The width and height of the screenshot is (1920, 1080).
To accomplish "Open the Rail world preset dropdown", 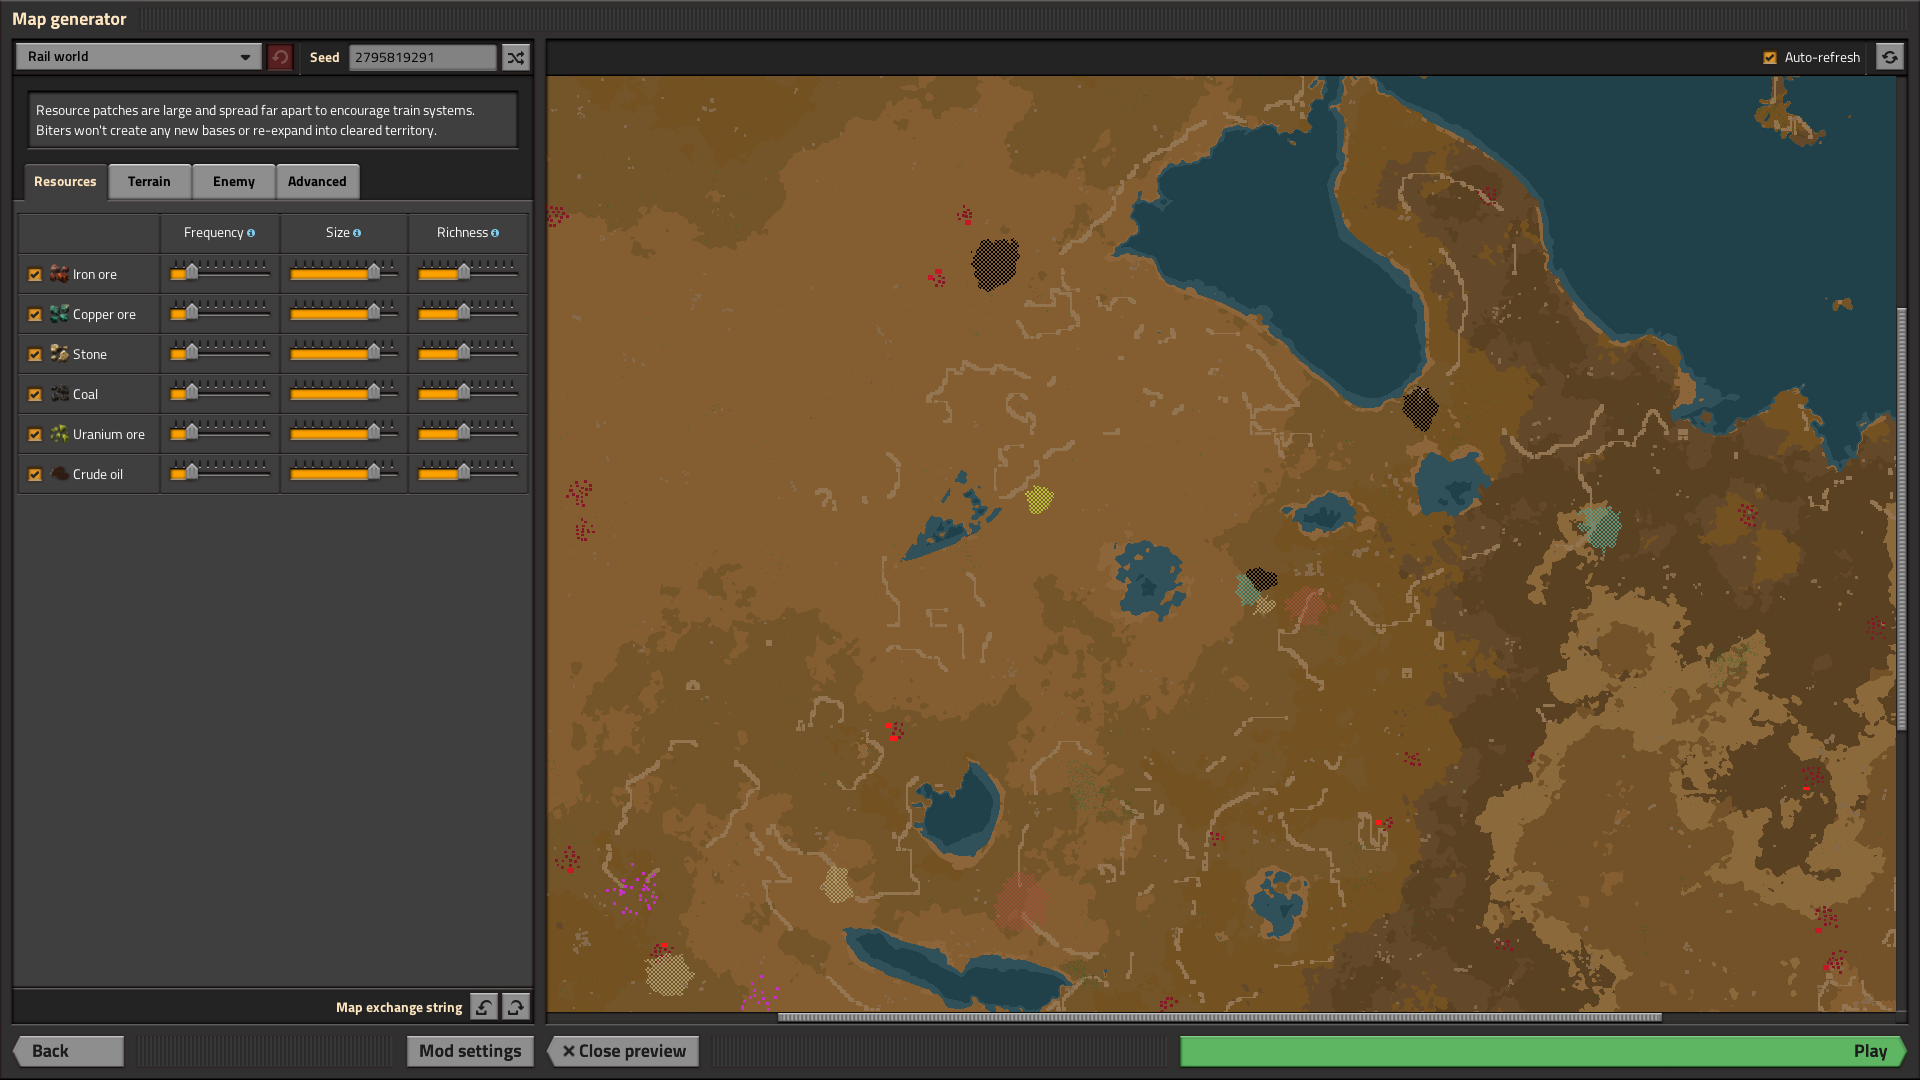I will pyautogui.click(x=138, y=57).
